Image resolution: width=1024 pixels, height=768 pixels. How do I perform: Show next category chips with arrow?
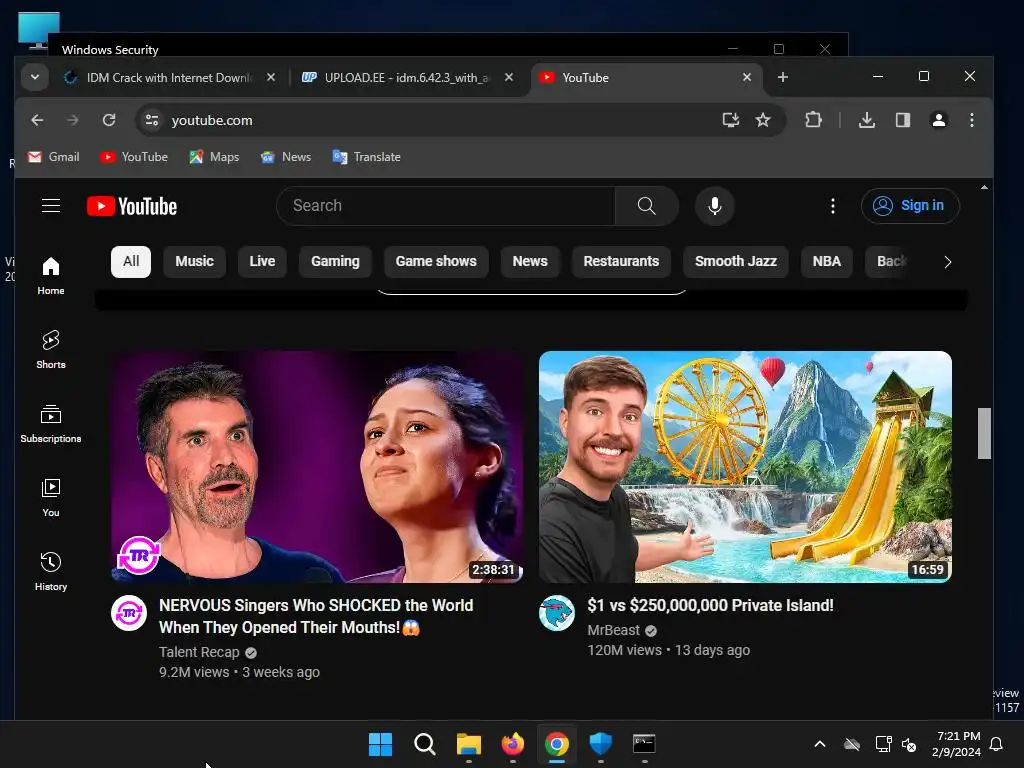click(x=947, y=262)
